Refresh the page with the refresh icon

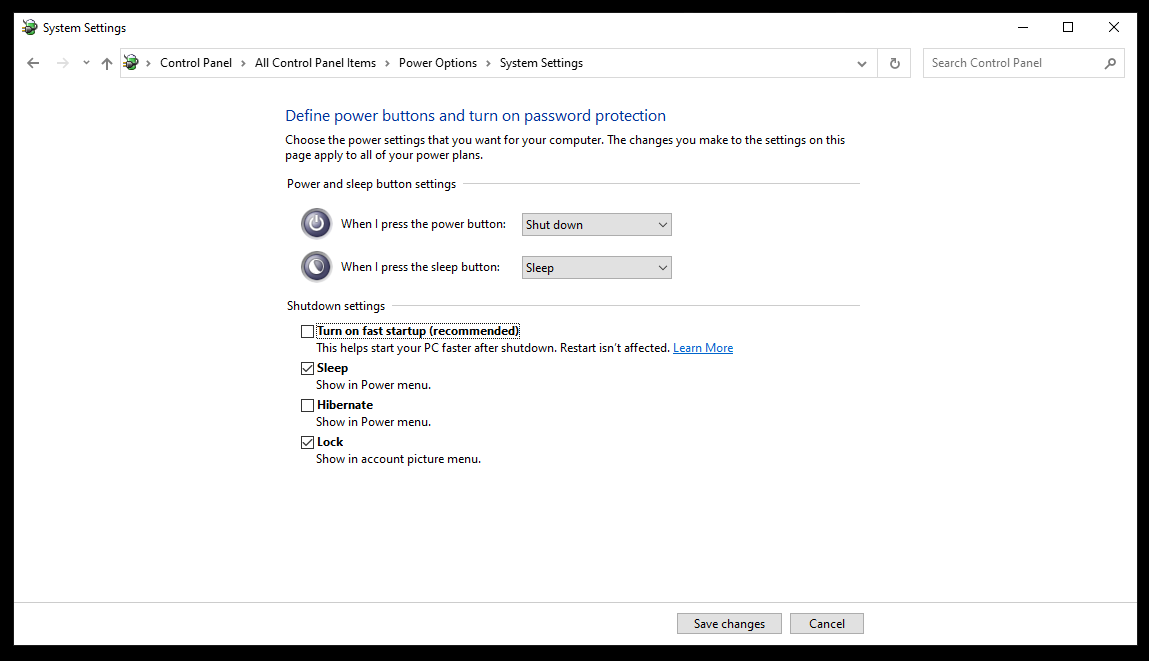[x=895, y=63]
